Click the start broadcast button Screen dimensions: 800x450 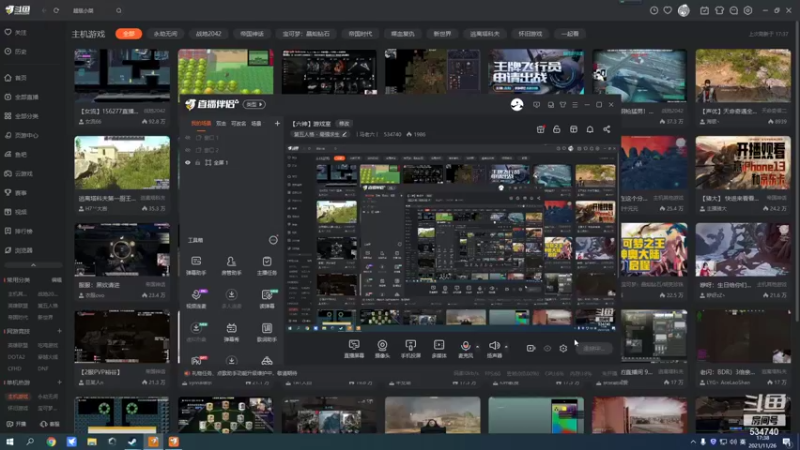594,348
